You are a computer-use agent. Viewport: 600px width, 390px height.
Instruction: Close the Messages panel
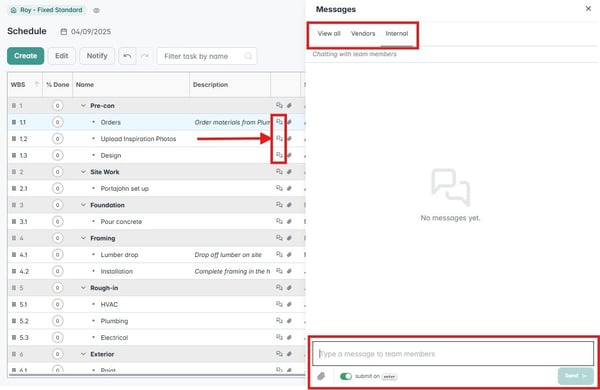coord(588,9)
